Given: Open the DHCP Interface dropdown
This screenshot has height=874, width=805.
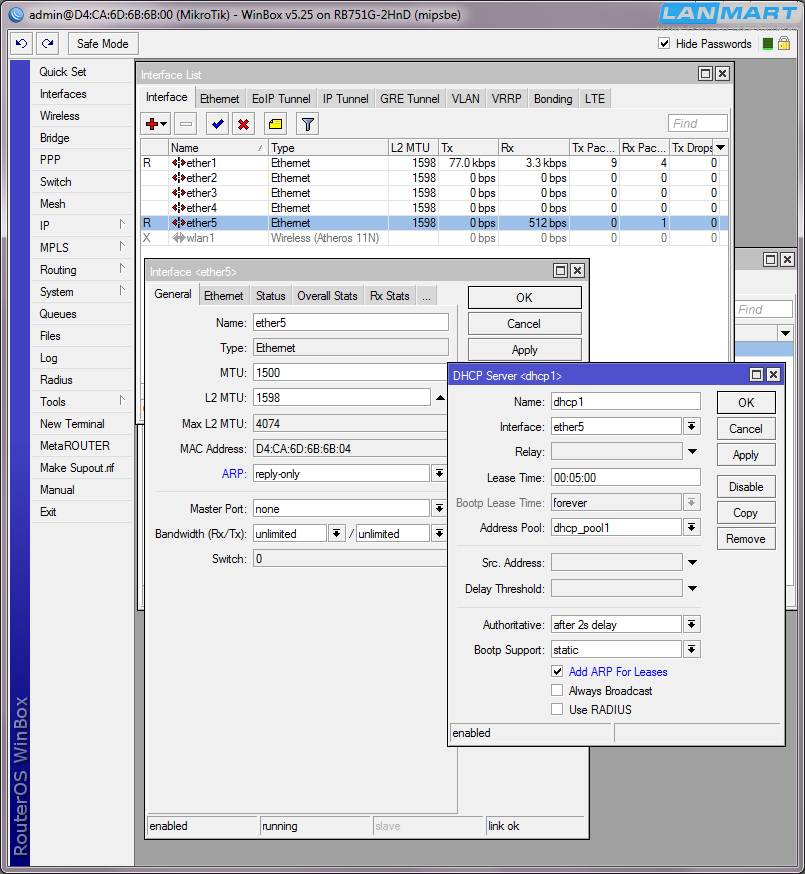Looking at the screenshot, I should click(x=691, y=427).
